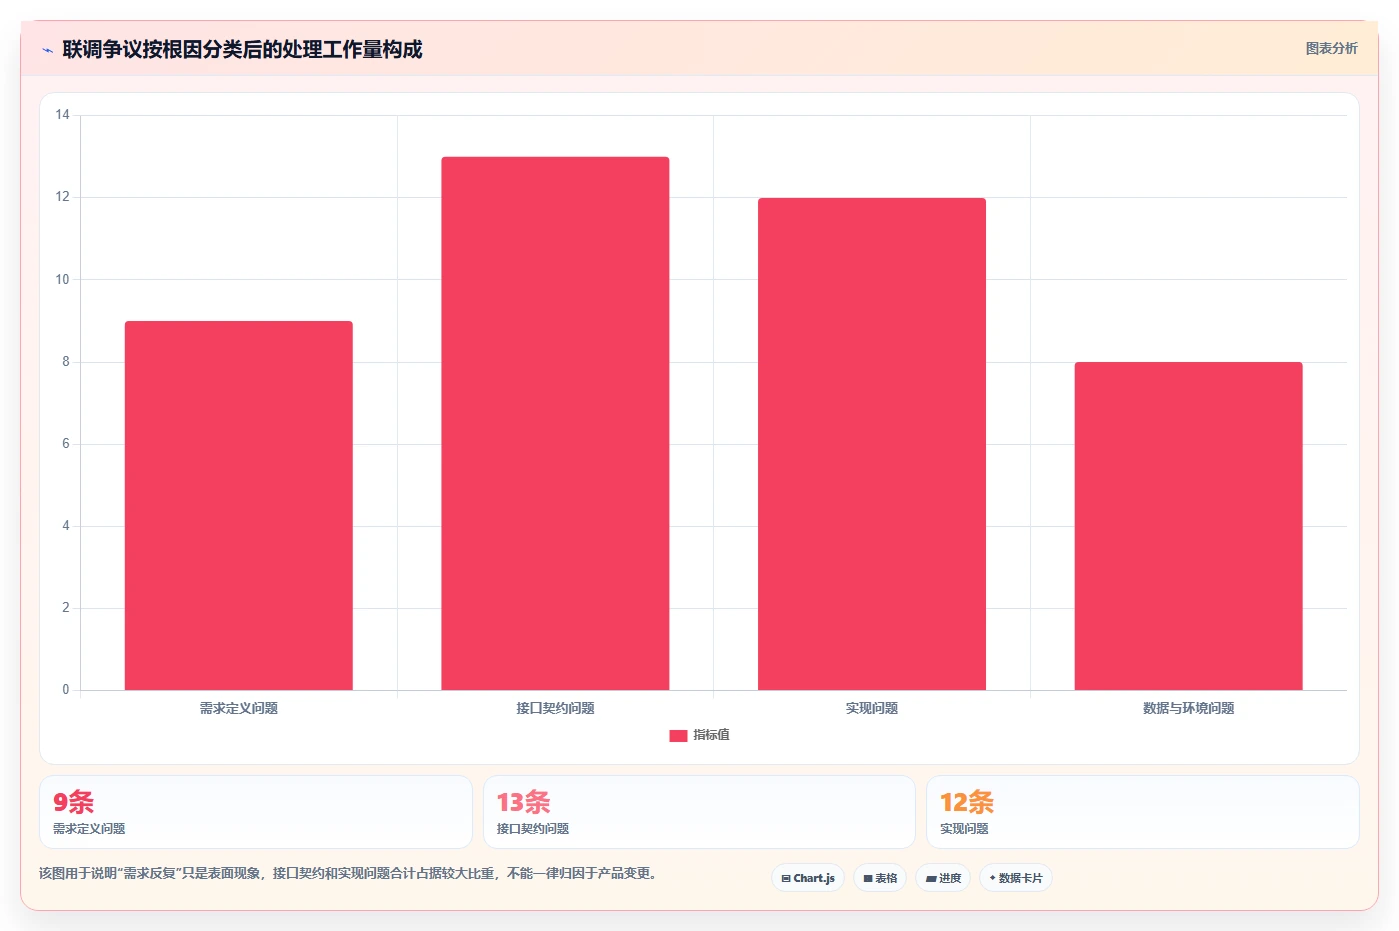Click the x-axis label 数据与环境问题
Screen dimensions: 1399x931
1188,708
